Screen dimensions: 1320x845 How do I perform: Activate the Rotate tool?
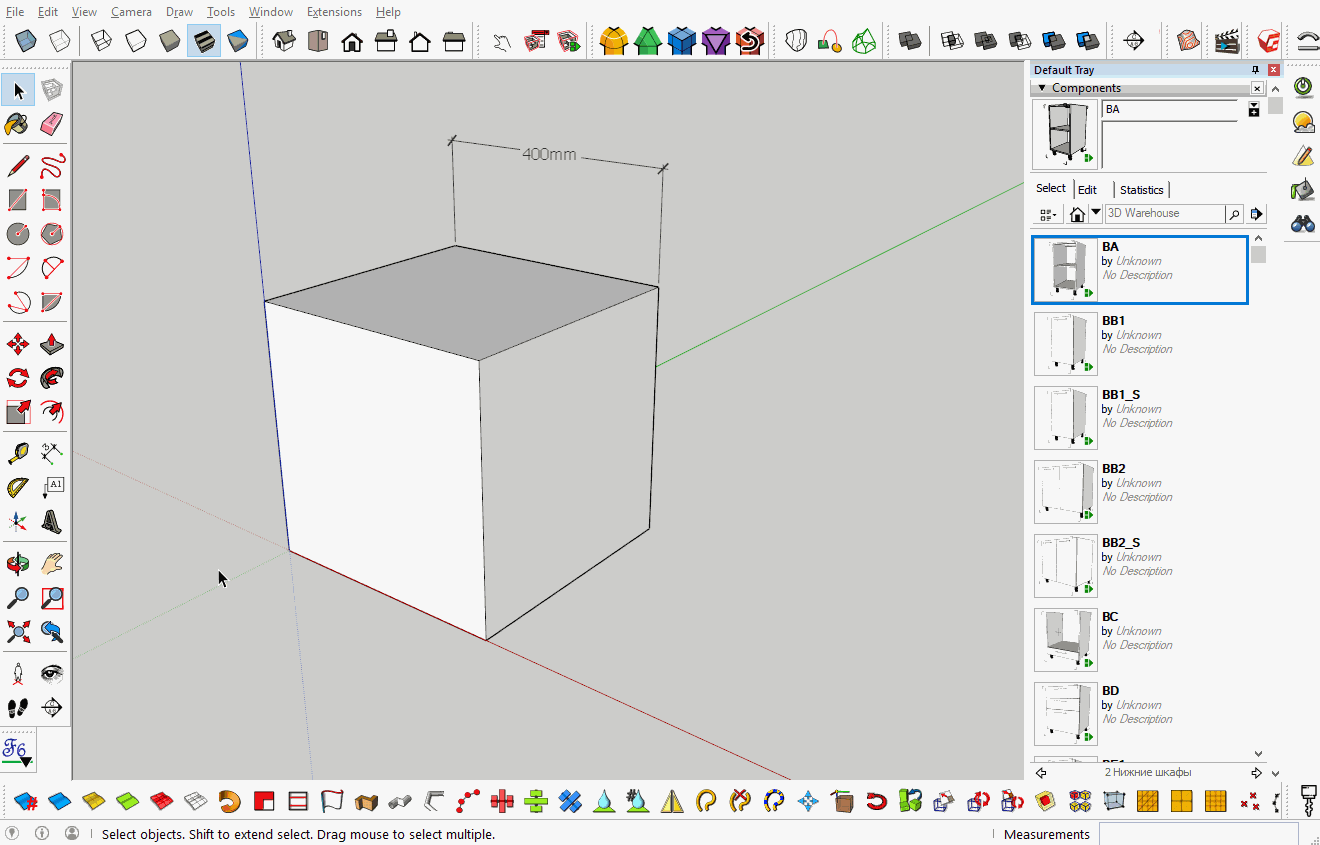click(18, 377)
